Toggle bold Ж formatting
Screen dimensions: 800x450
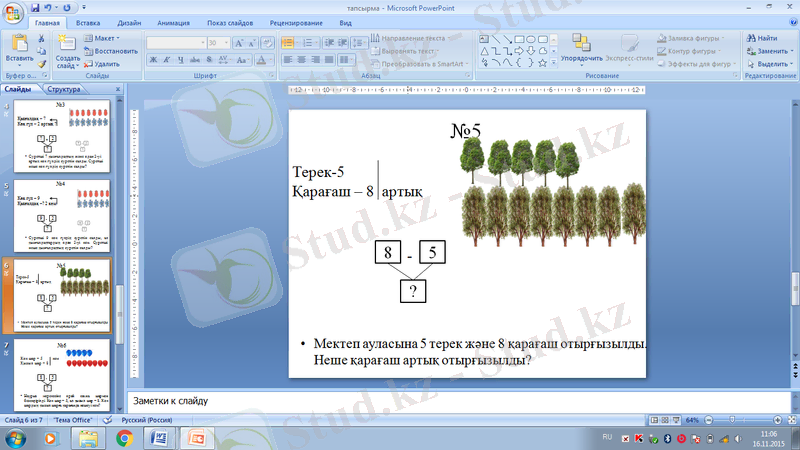coord(153,59)
